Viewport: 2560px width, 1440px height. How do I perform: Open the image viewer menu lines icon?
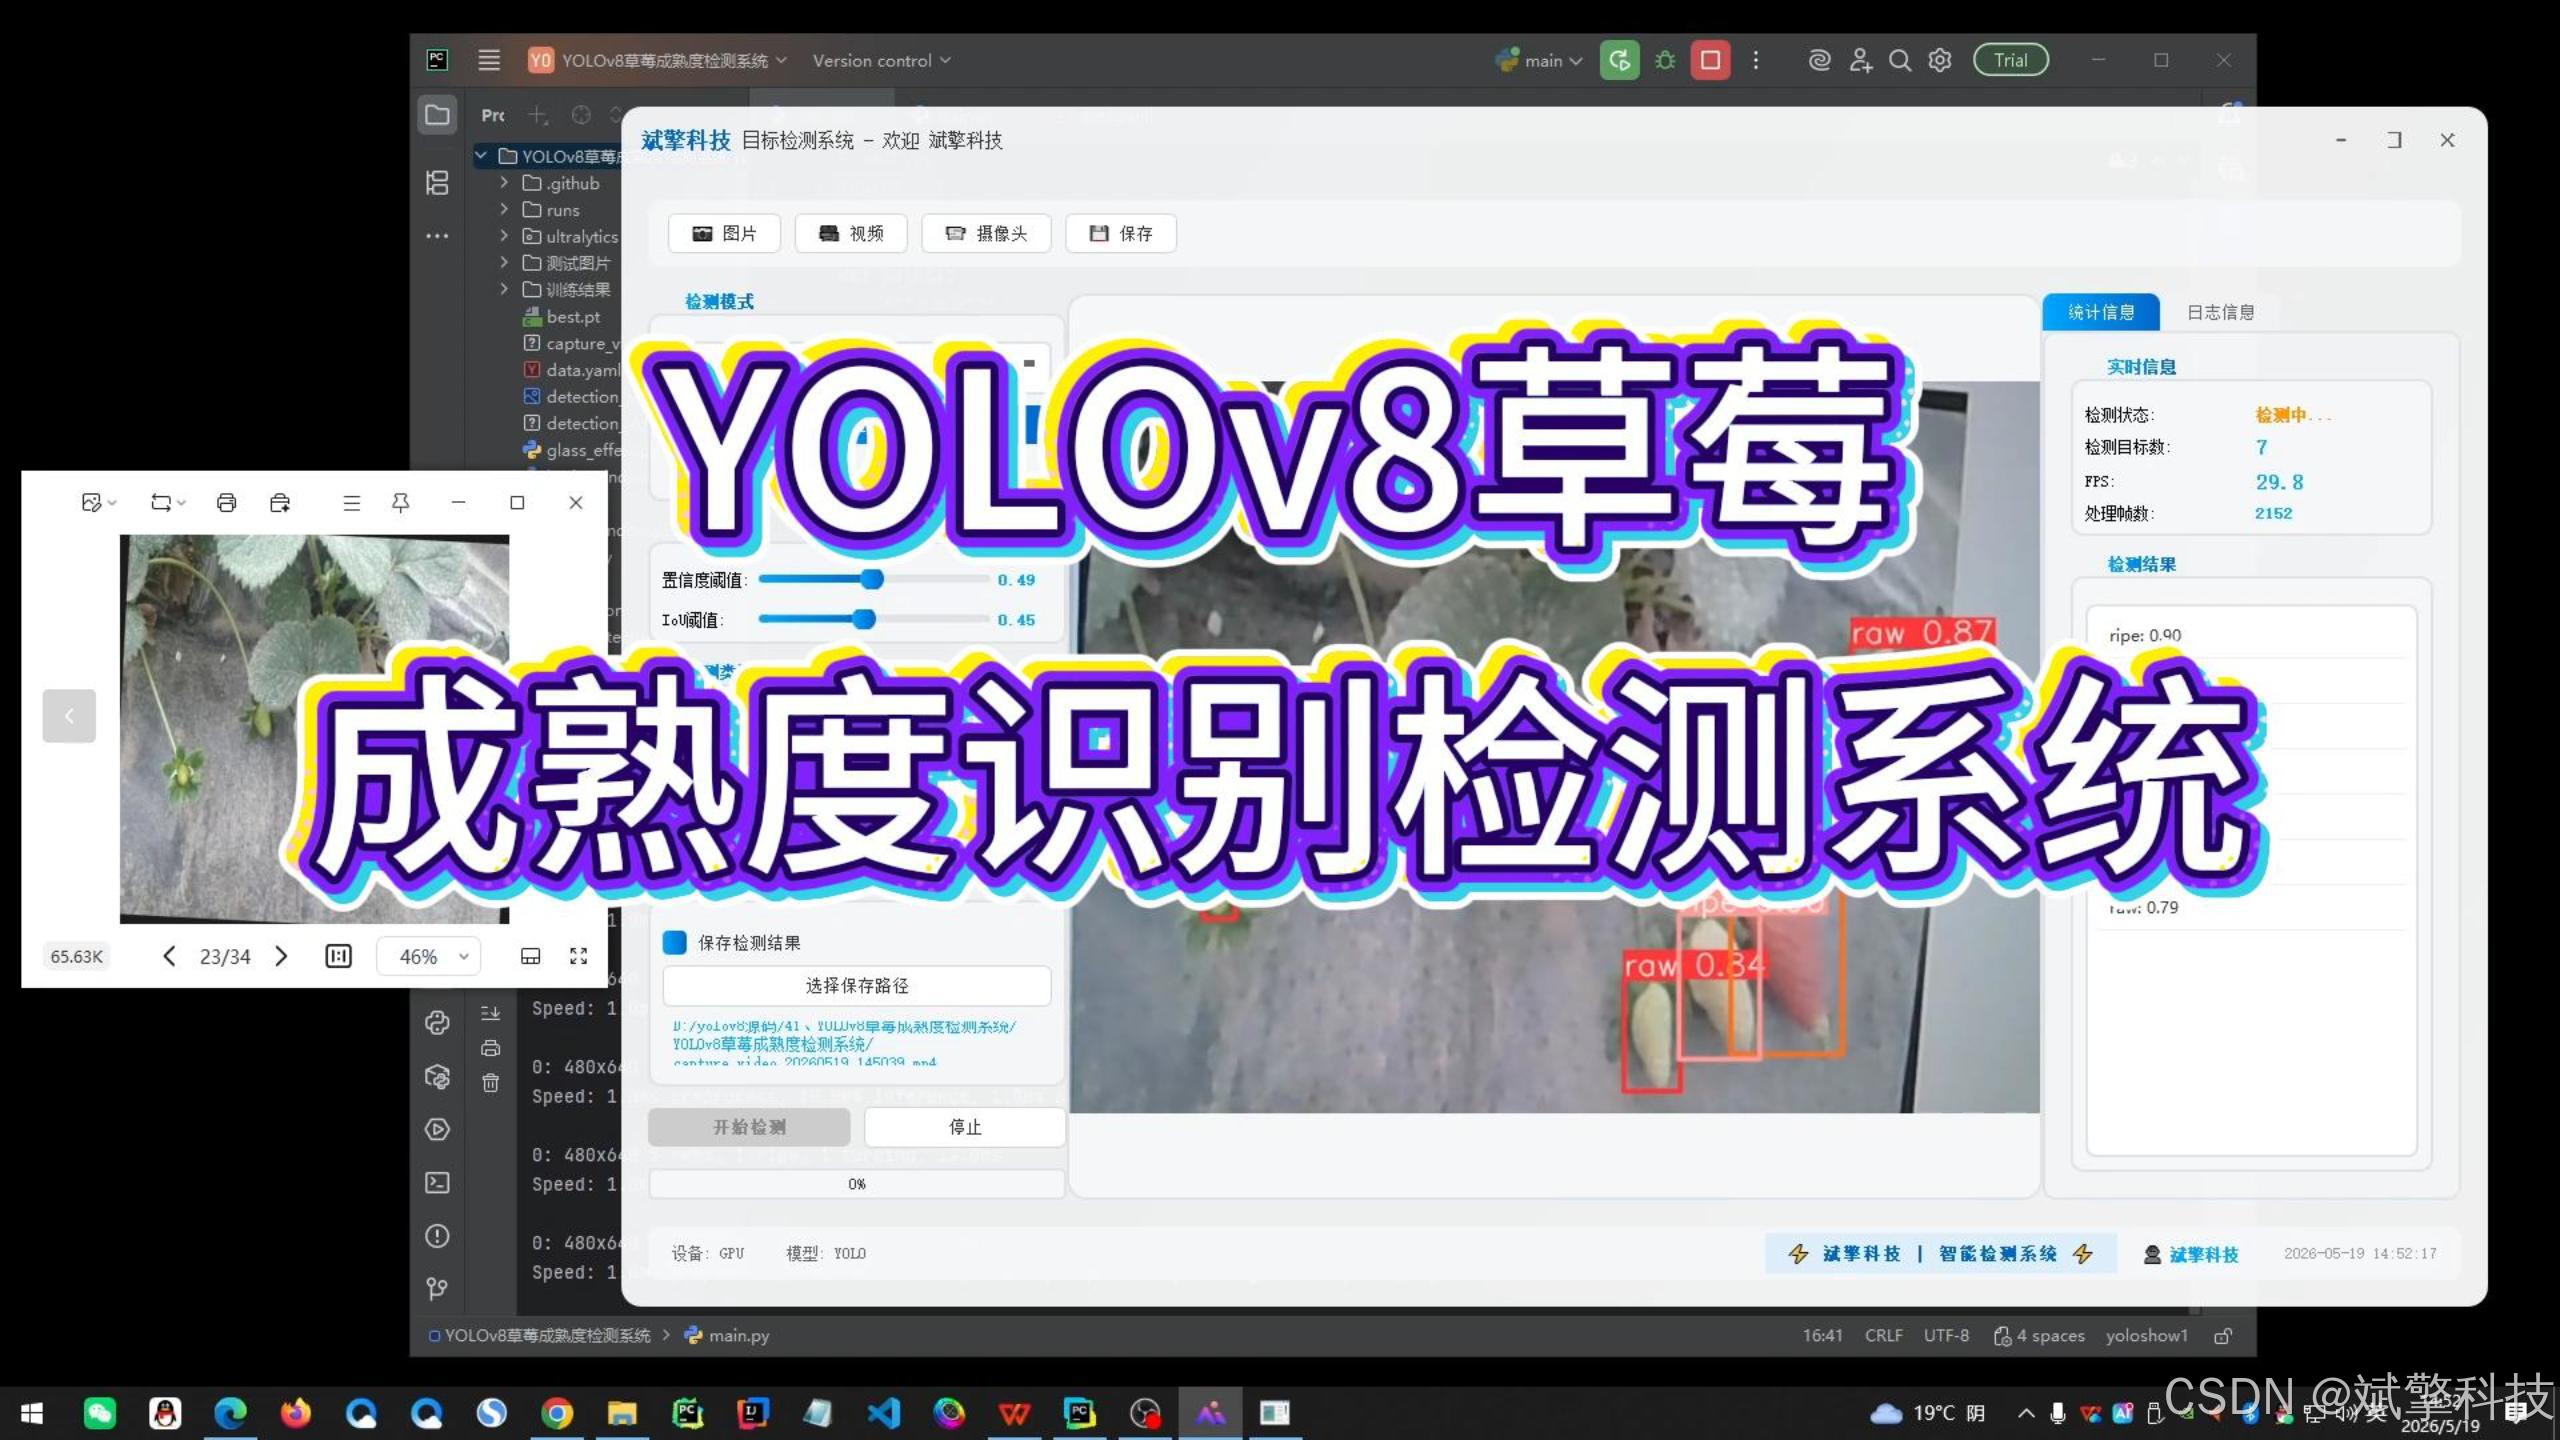tap(351, 502)
